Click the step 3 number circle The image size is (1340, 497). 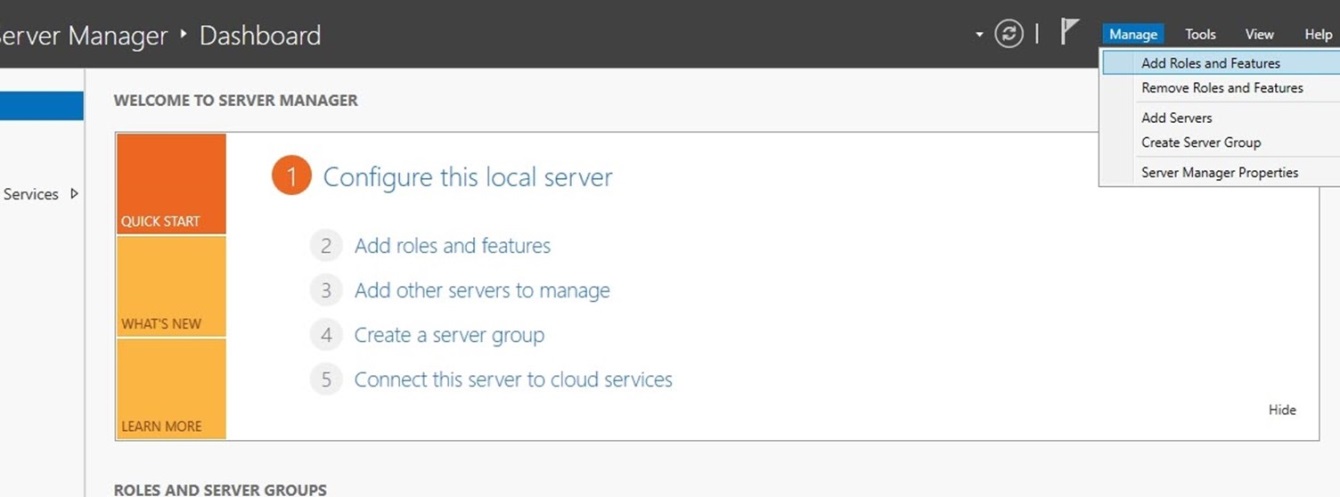pyautogui.click(x=325, y=291)
